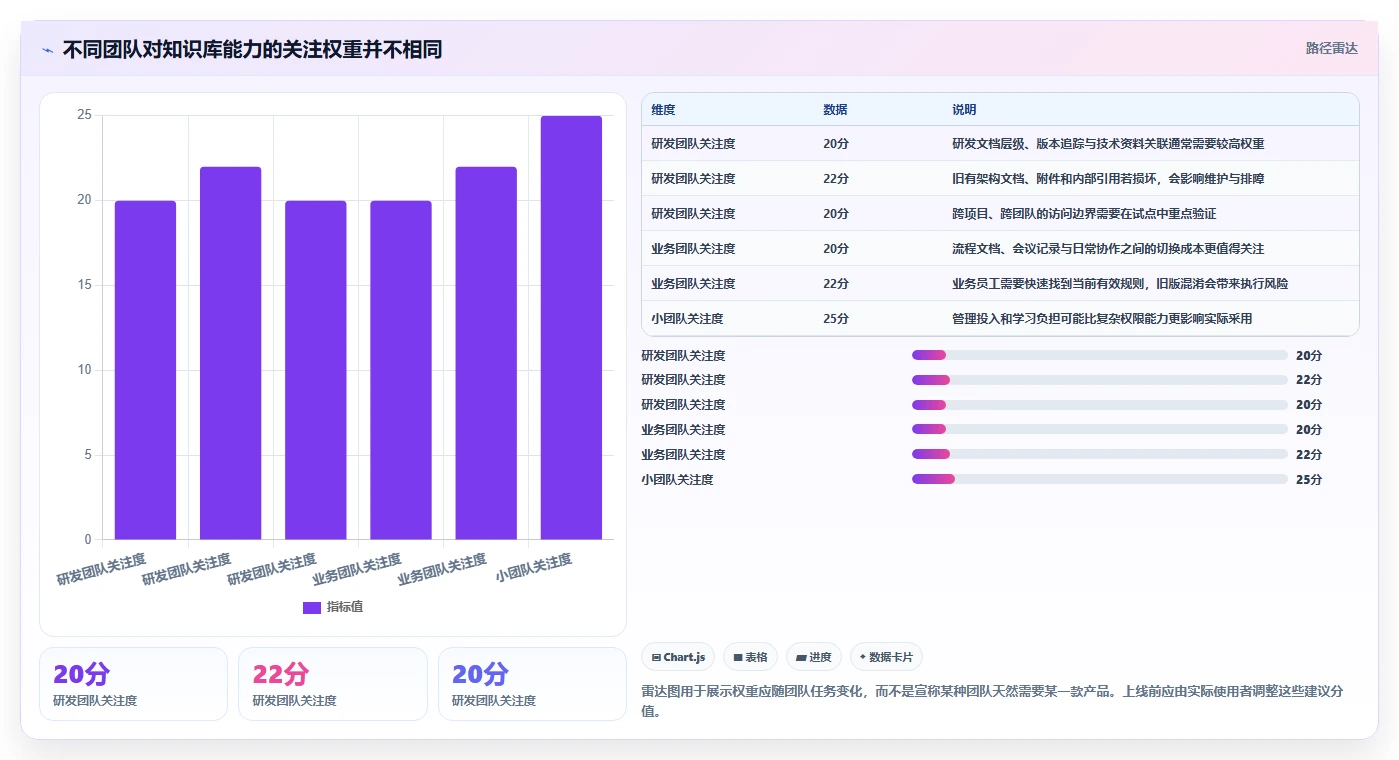Select the 进度 chip
The image size is (1399, 760).
pos(814,657)
